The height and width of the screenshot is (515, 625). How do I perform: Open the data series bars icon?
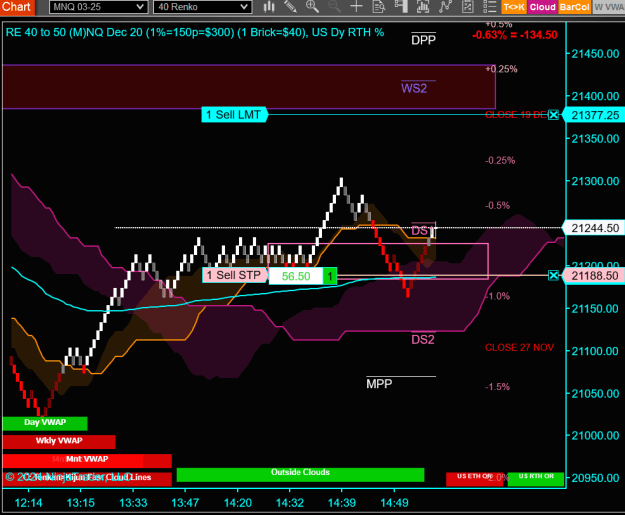(x=423, y=6)
